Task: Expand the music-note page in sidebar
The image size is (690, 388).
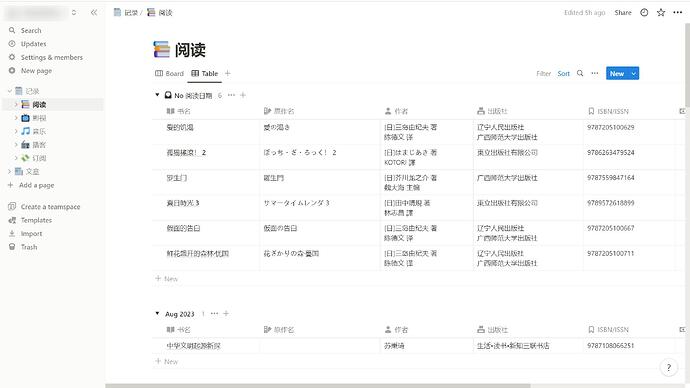Action: pyautogui.click(x=16, y=131)
